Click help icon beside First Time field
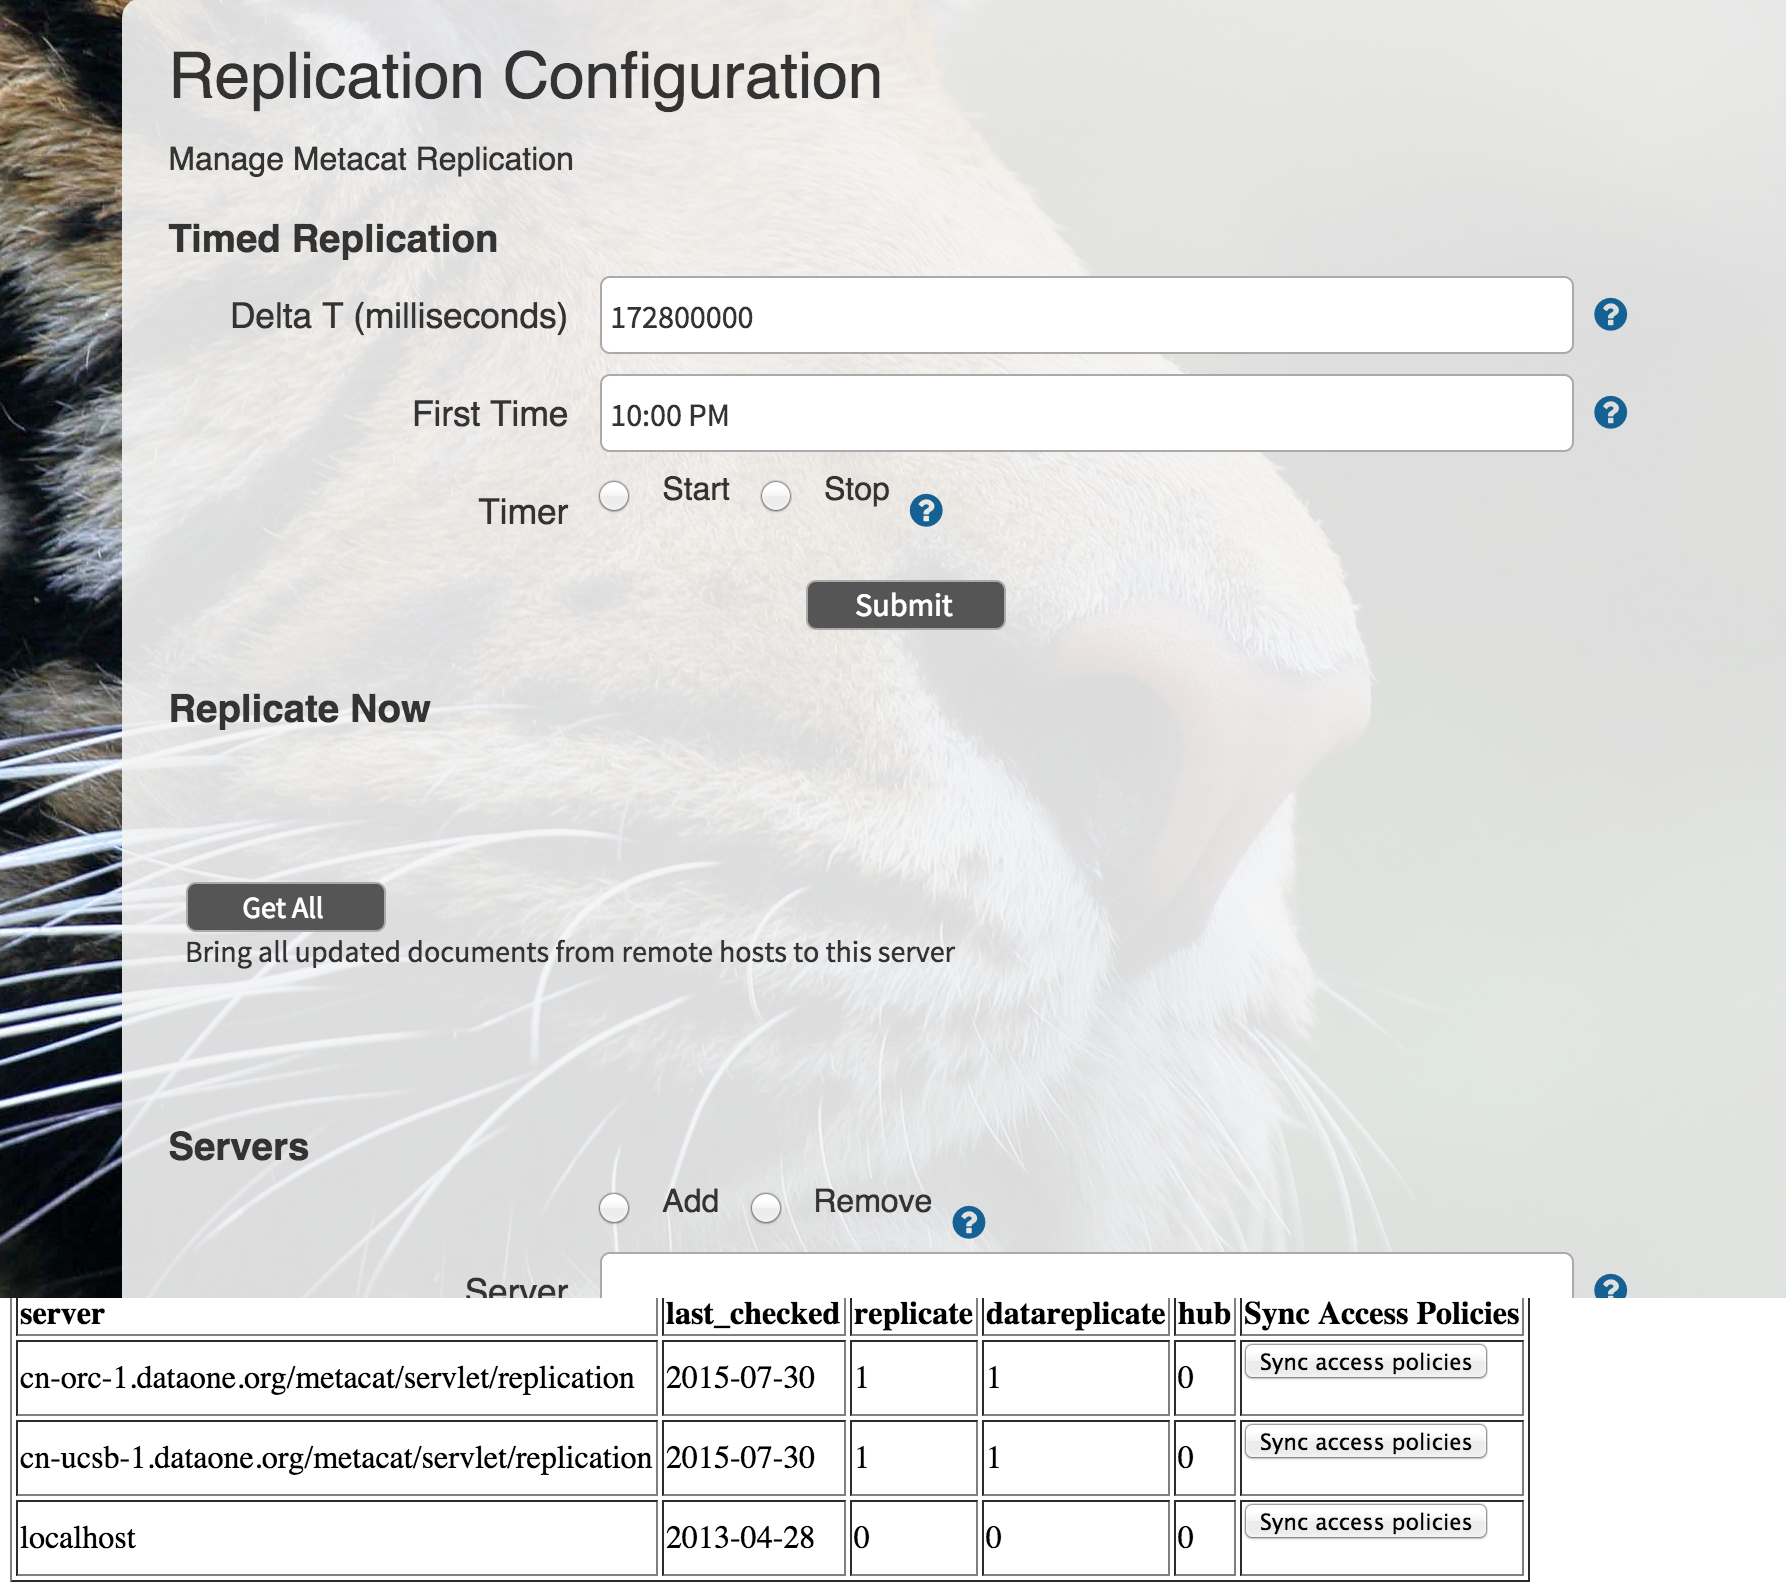The height and width of the screenshot is (1594, 1786). pos(1609,413)
